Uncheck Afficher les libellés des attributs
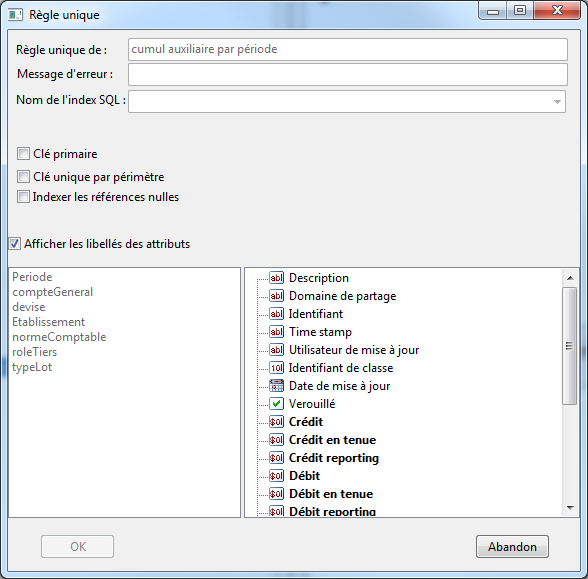This screenshot has width=588, height=579. (15, 244)
